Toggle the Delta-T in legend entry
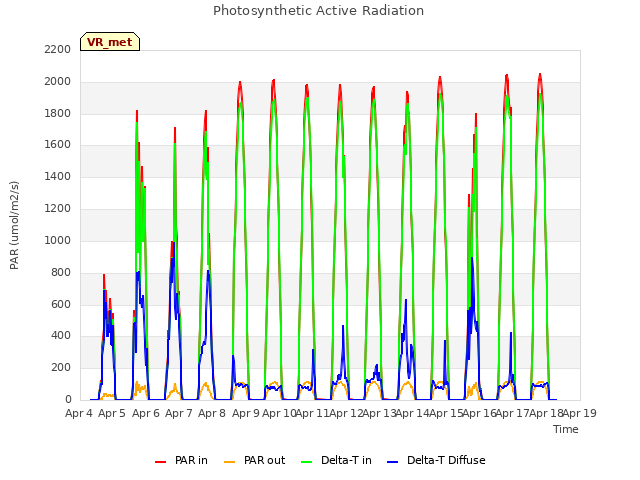The image size is (640, 480). click(336, 460)
